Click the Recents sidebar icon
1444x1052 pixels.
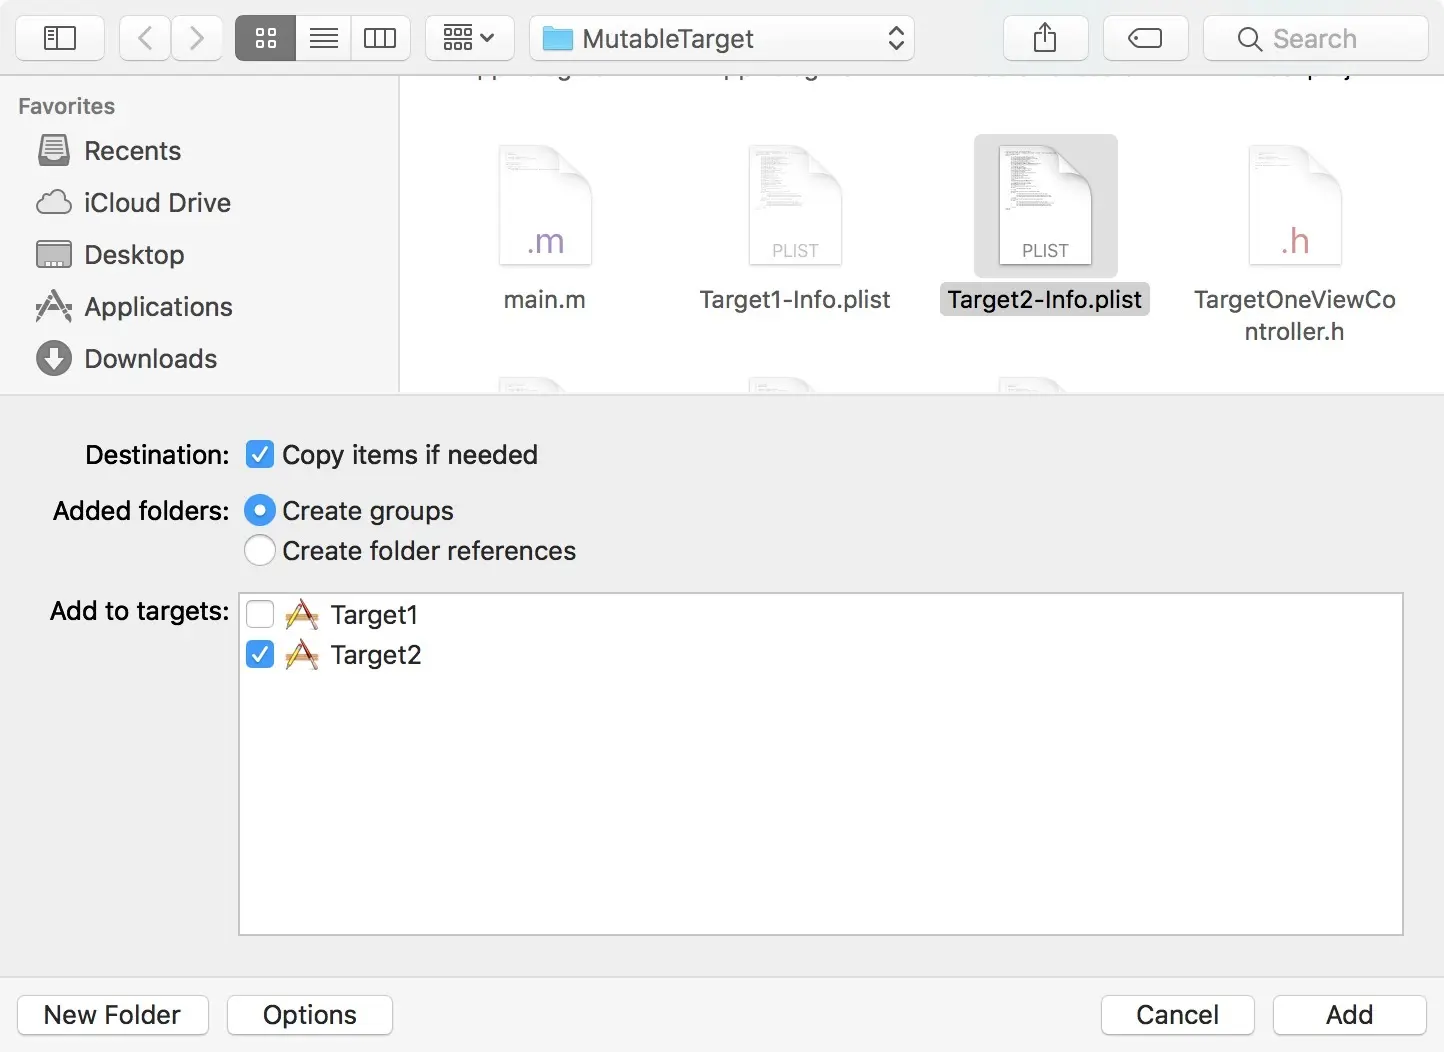click(54, 151)
